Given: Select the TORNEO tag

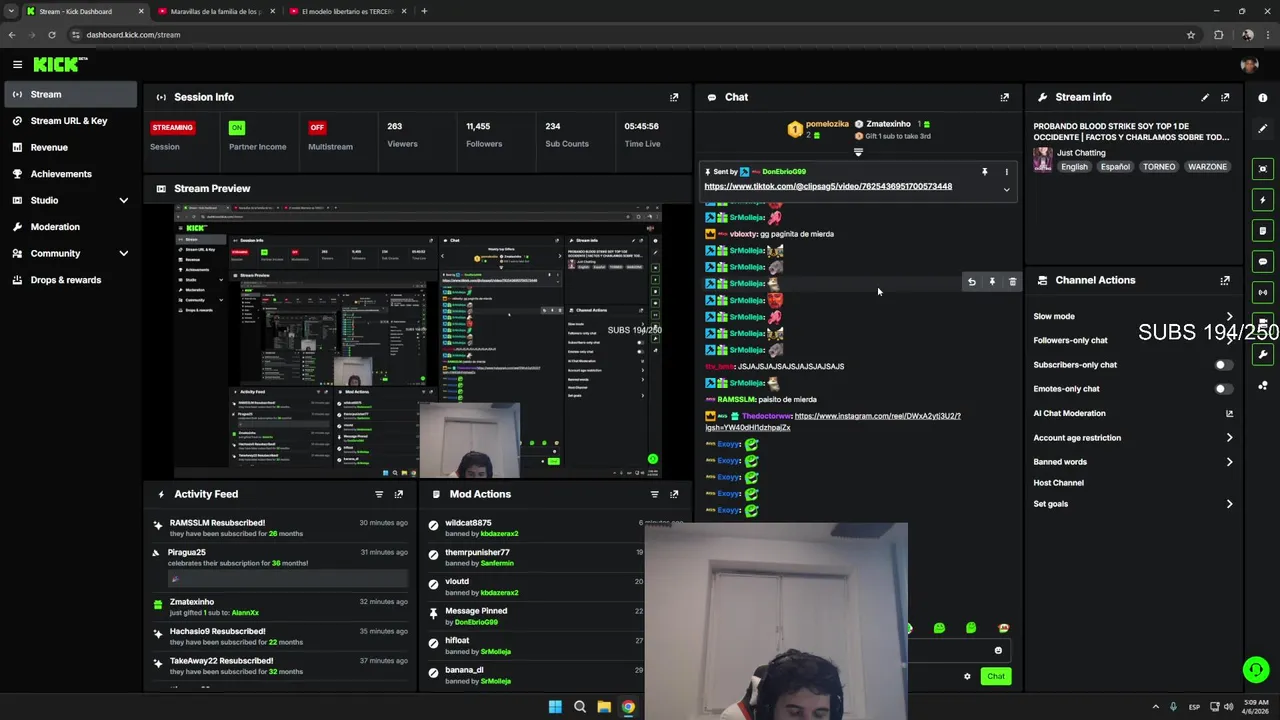Looking at the screenshot, I should click(1158, 167).
